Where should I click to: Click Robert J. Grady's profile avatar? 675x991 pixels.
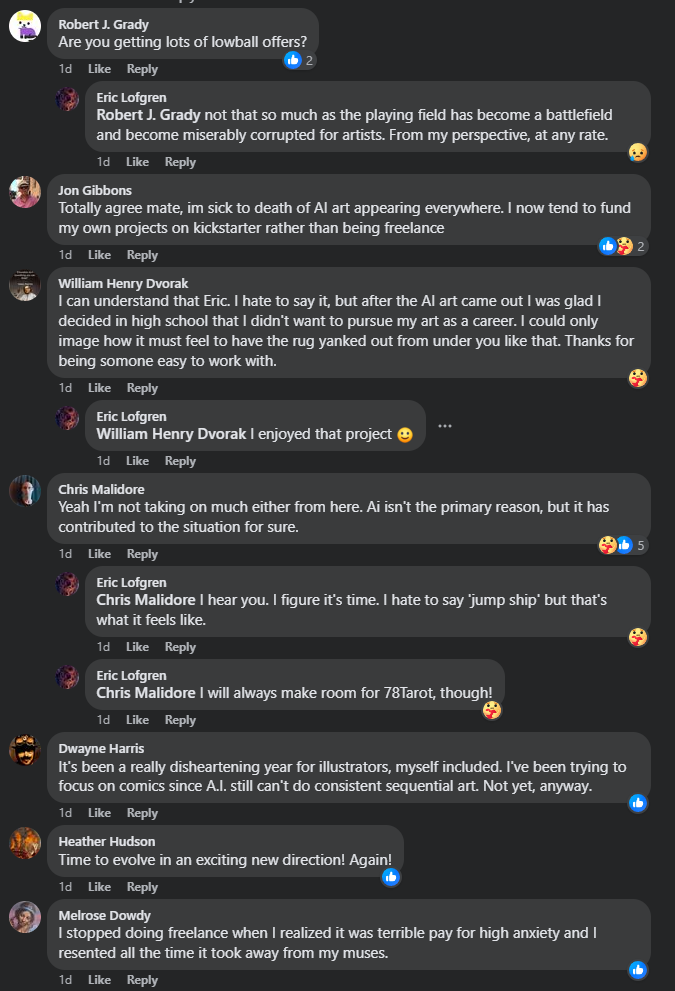pos(25,26)
